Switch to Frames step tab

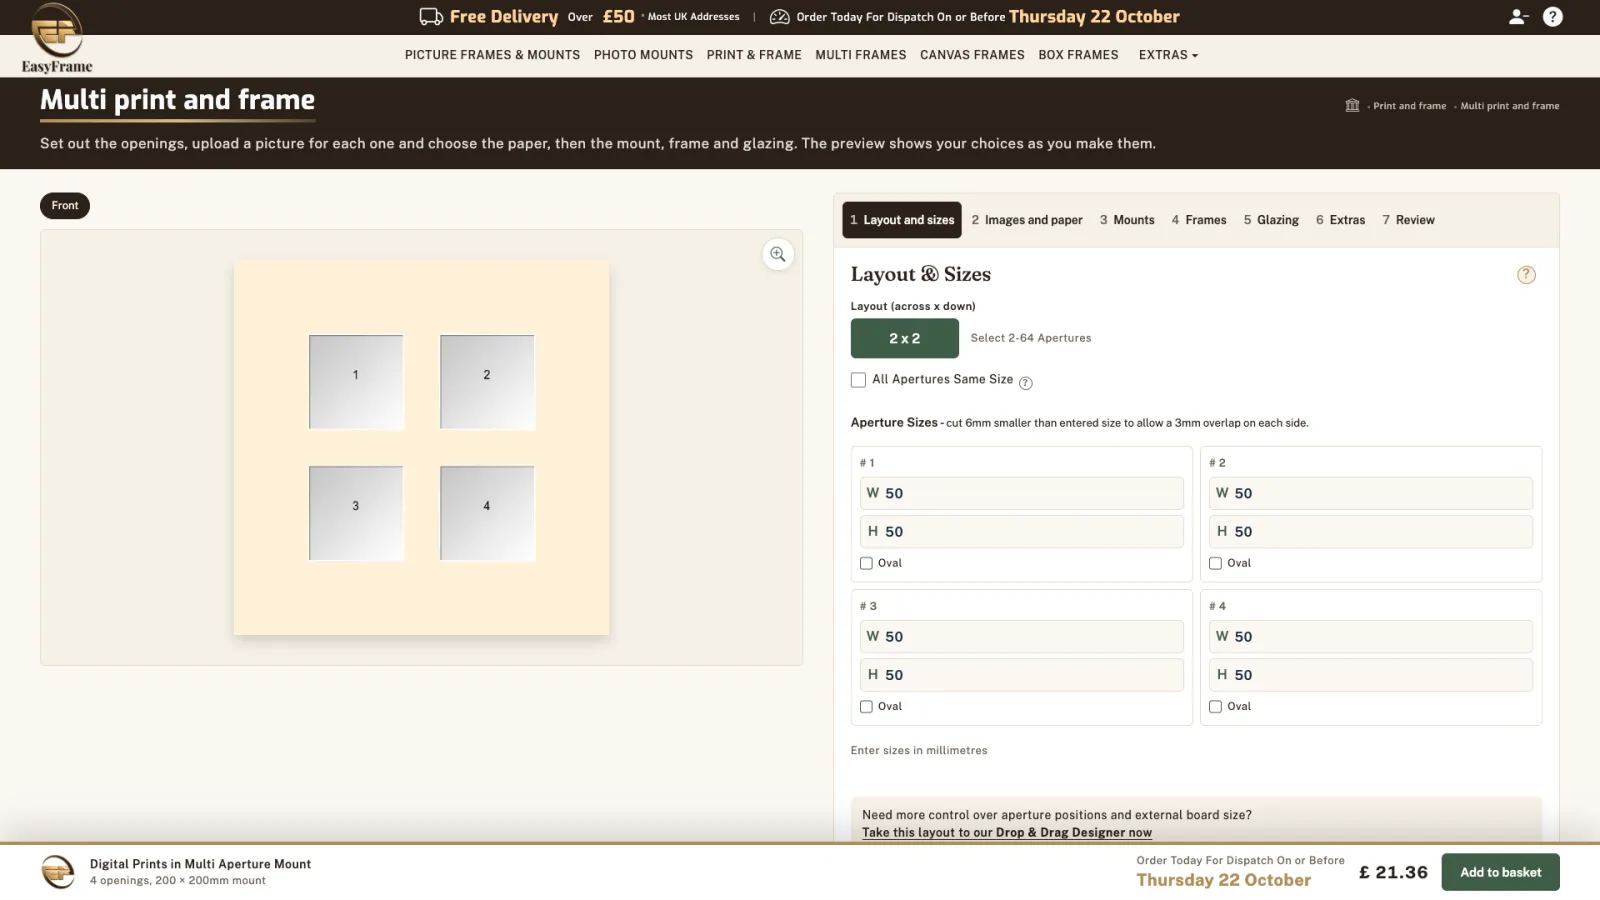pos(1199,220)
